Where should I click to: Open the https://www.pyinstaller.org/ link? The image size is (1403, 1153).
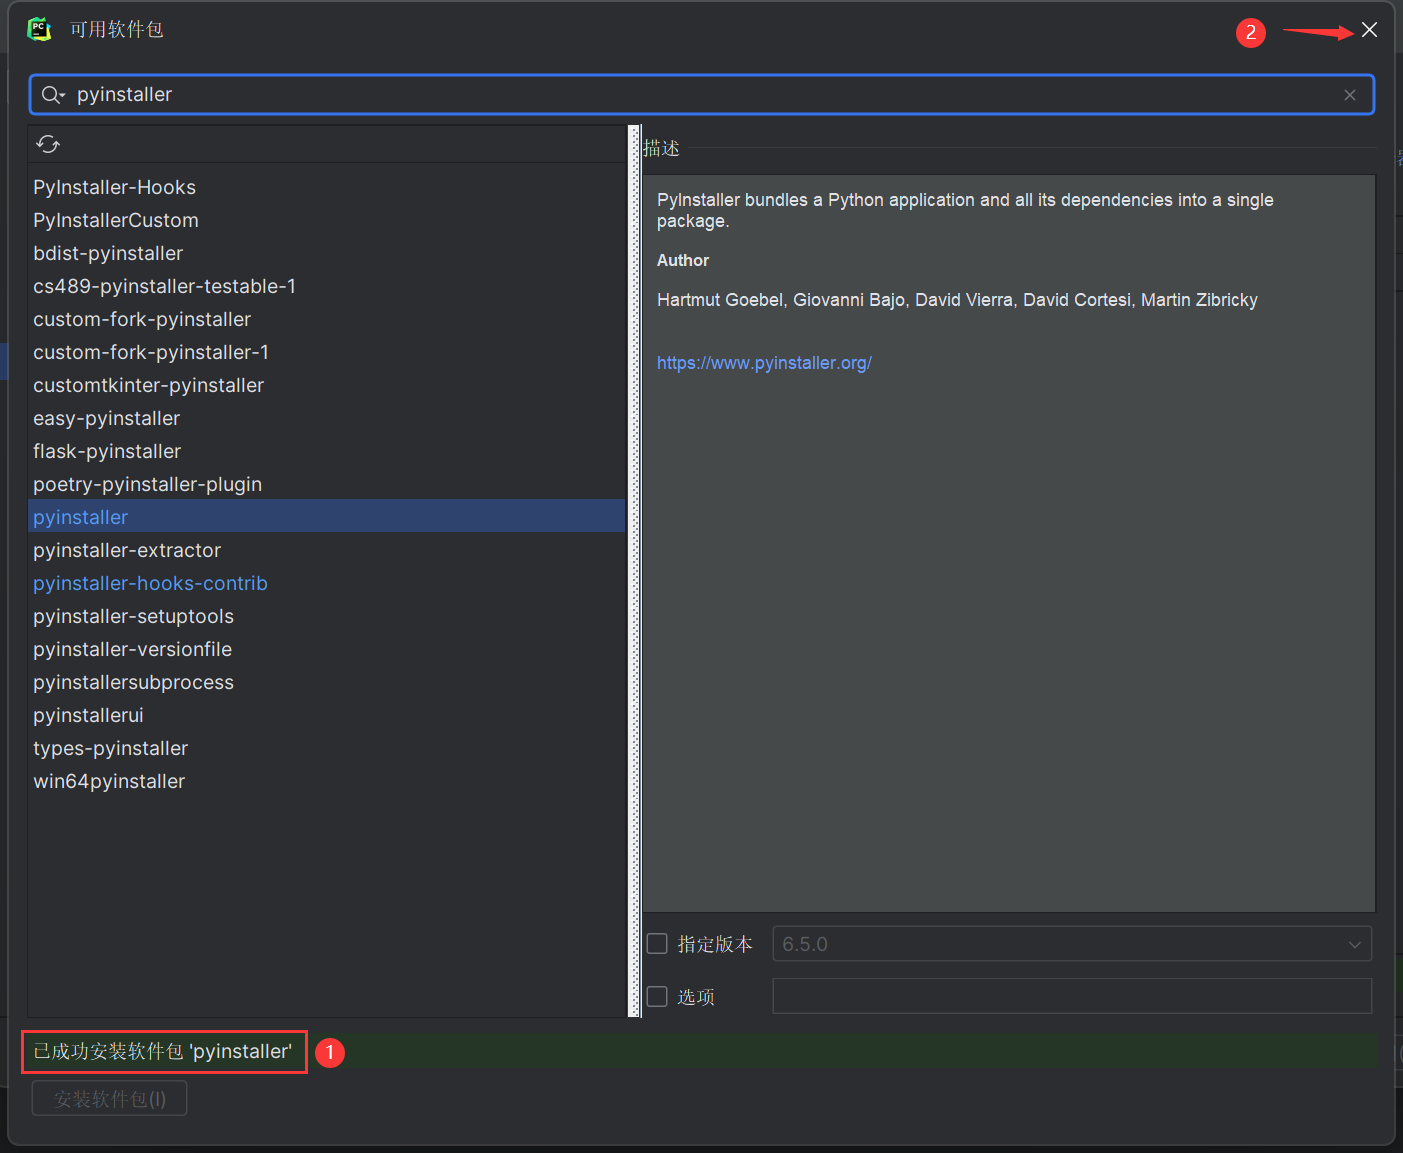click(764, 363)
